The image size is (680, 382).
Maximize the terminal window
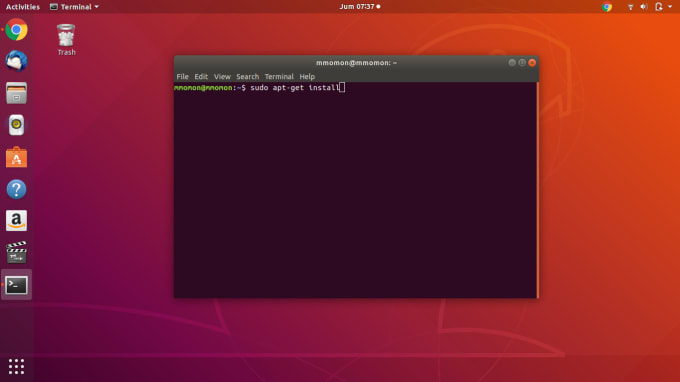point(522,62)
